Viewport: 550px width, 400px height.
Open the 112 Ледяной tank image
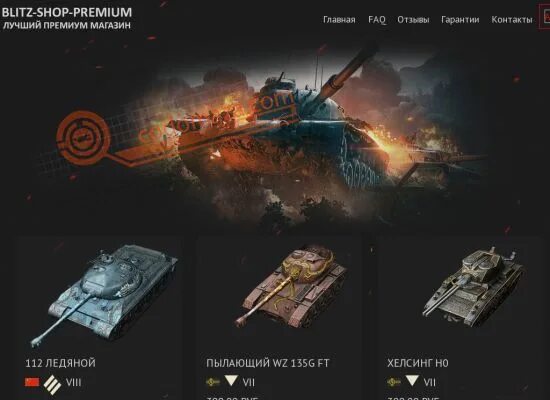[104, 295]
